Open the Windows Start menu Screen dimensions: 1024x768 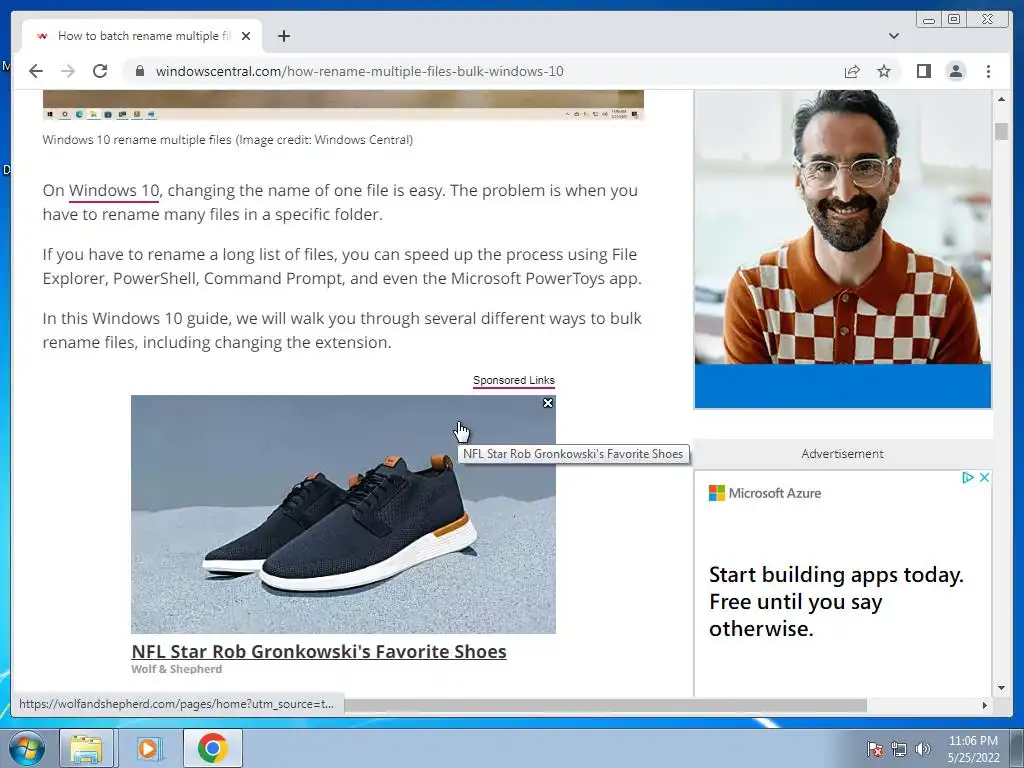pyautogui.click(x=26, y=748)
